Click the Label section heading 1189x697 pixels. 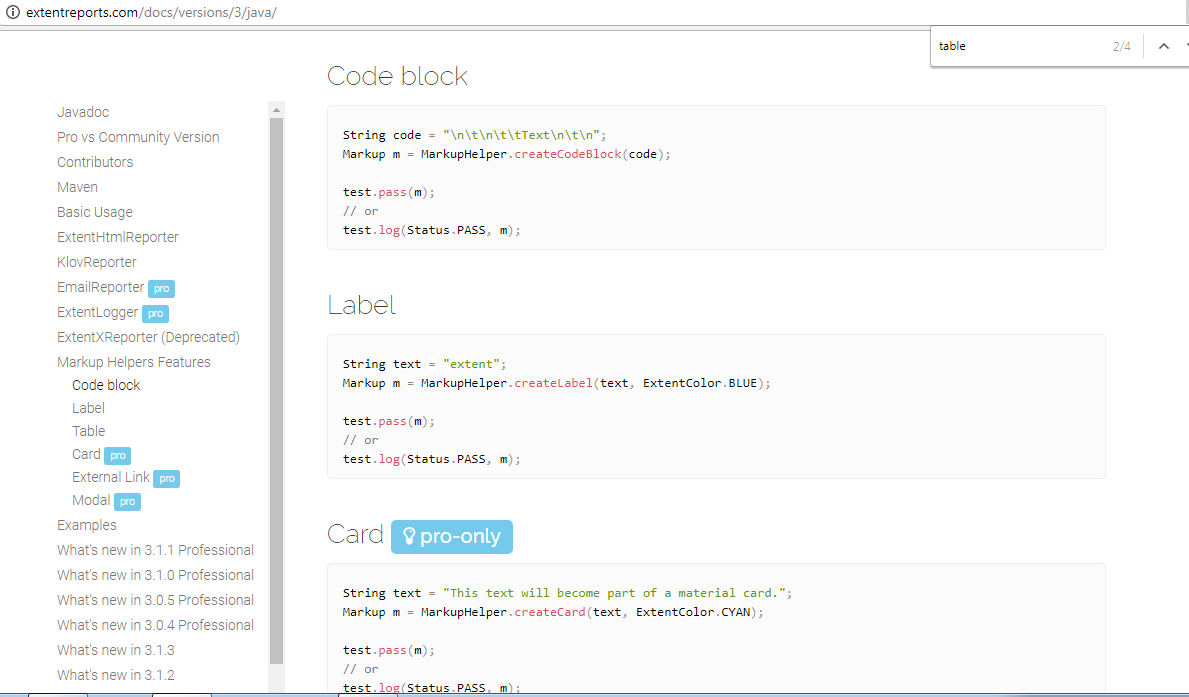tap(362, 306)
